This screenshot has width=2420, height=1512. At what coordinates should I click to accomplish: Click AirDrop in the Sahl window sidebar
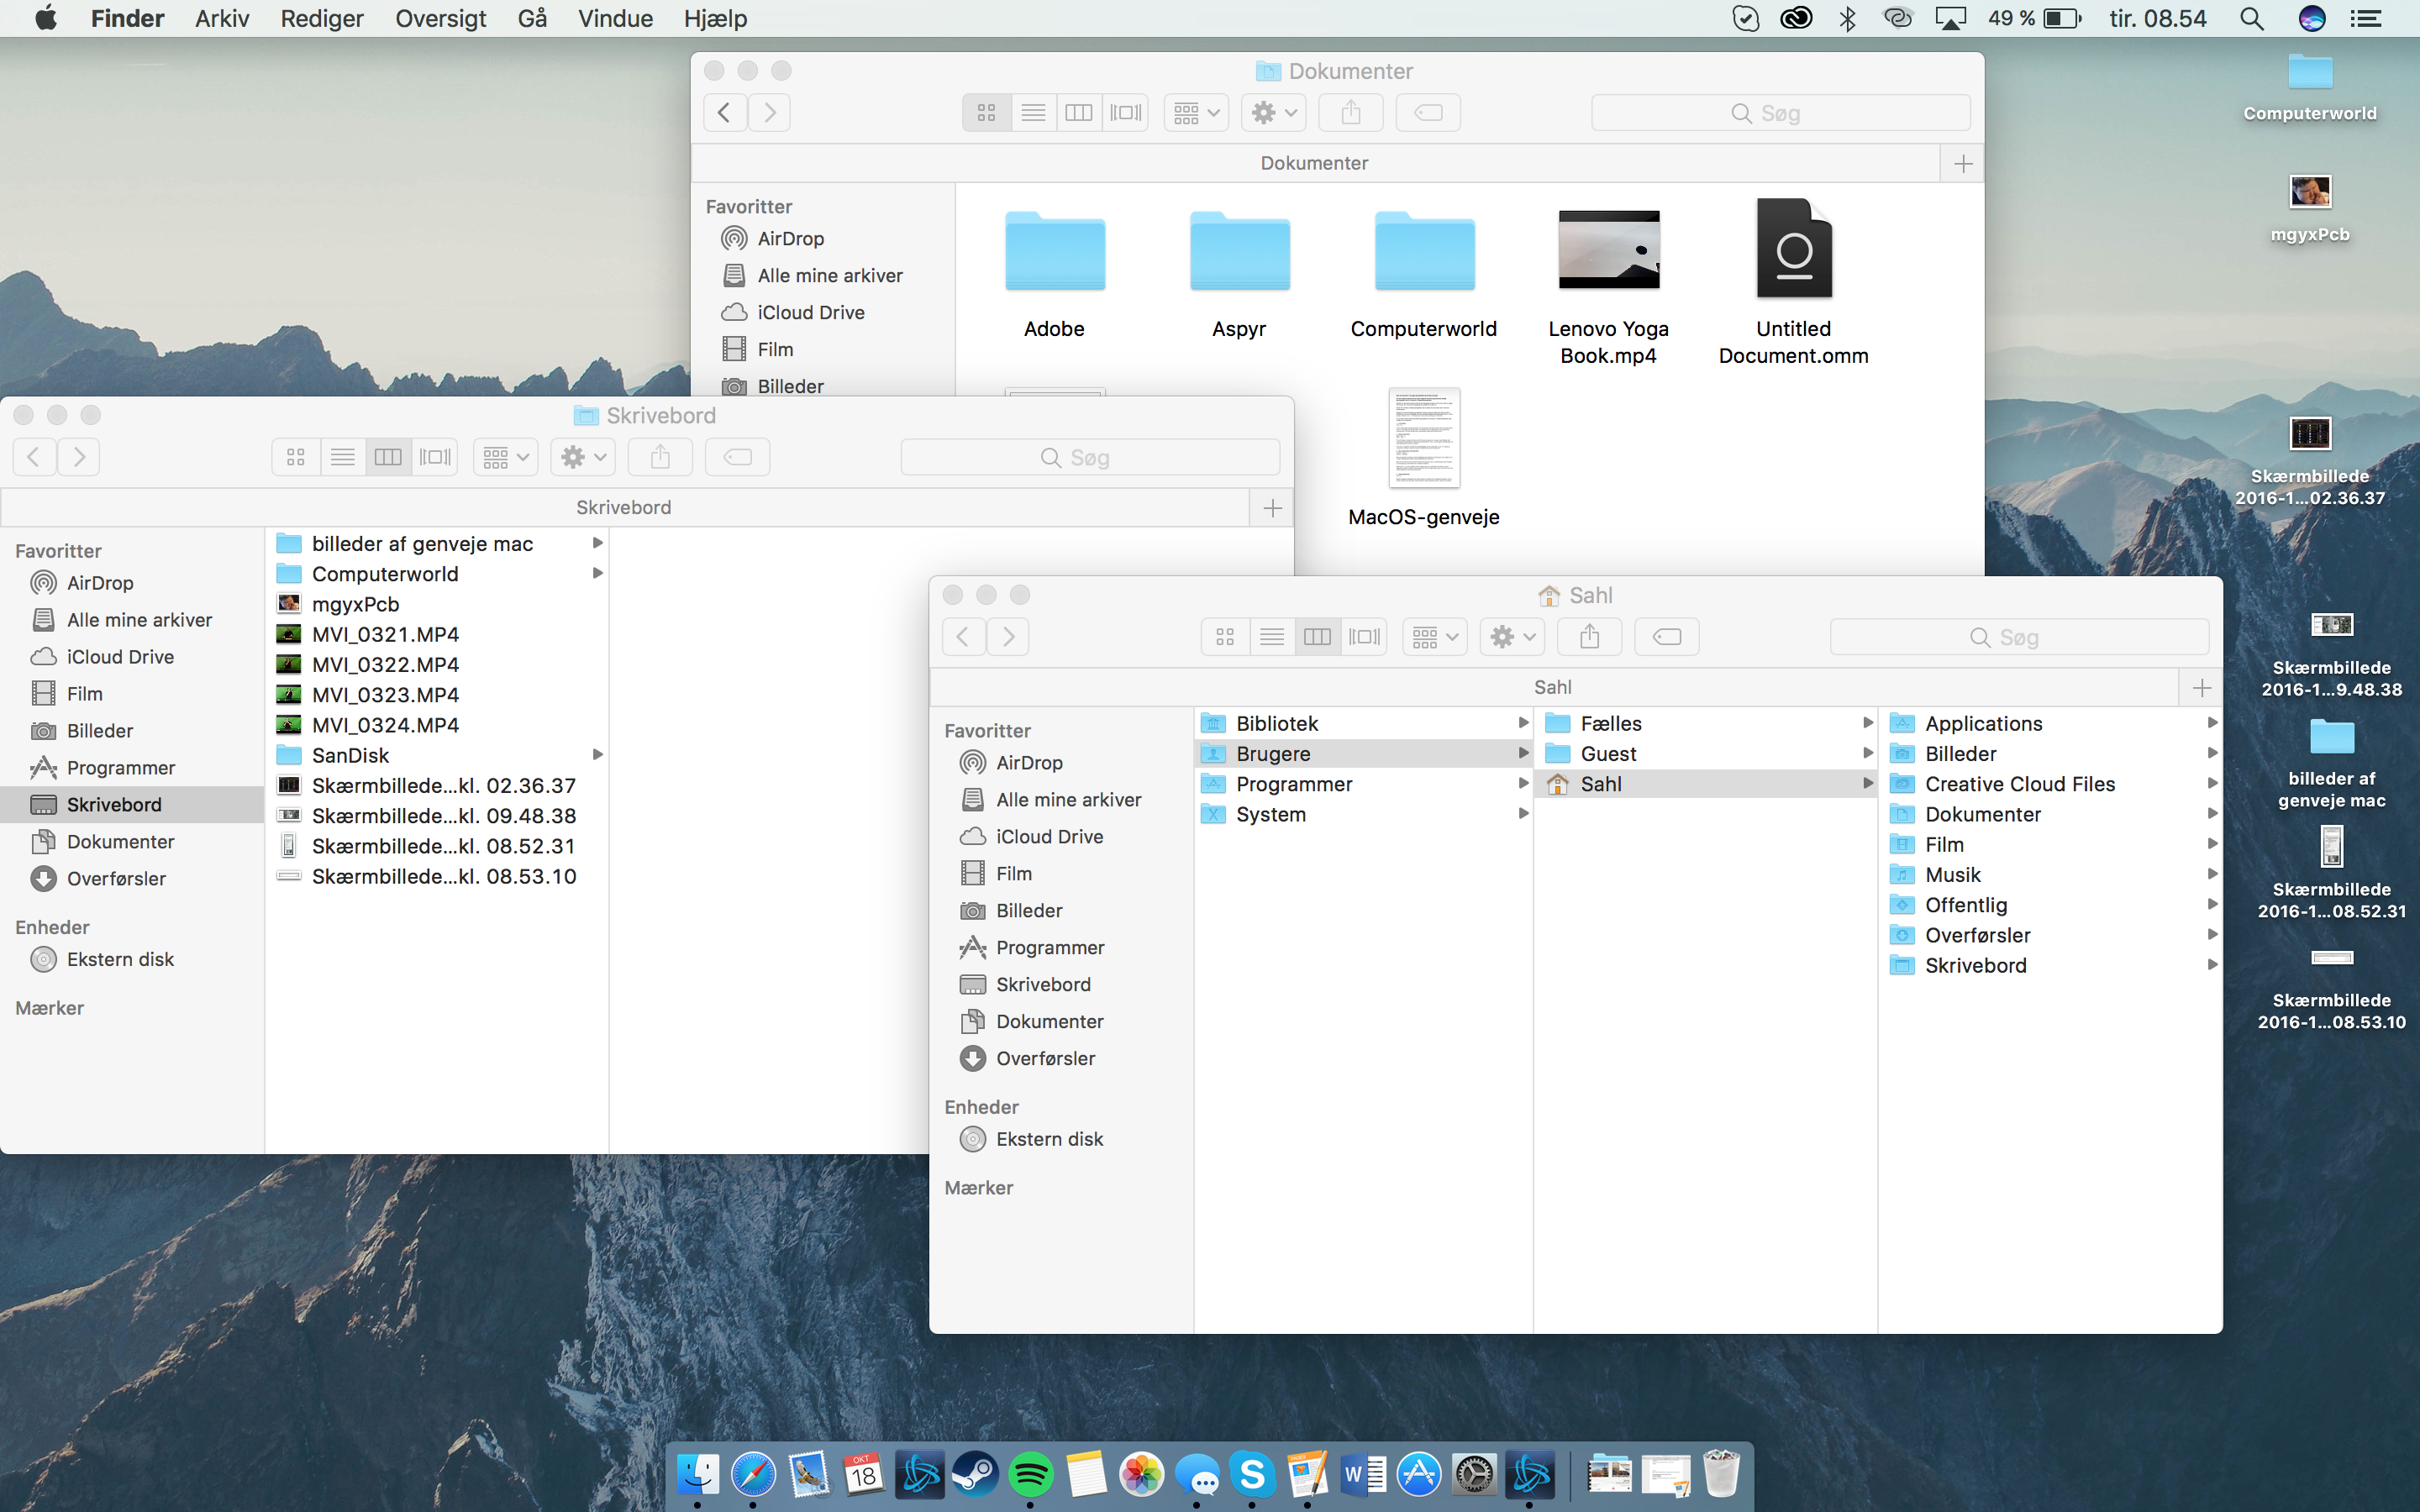coord(1028,763)
